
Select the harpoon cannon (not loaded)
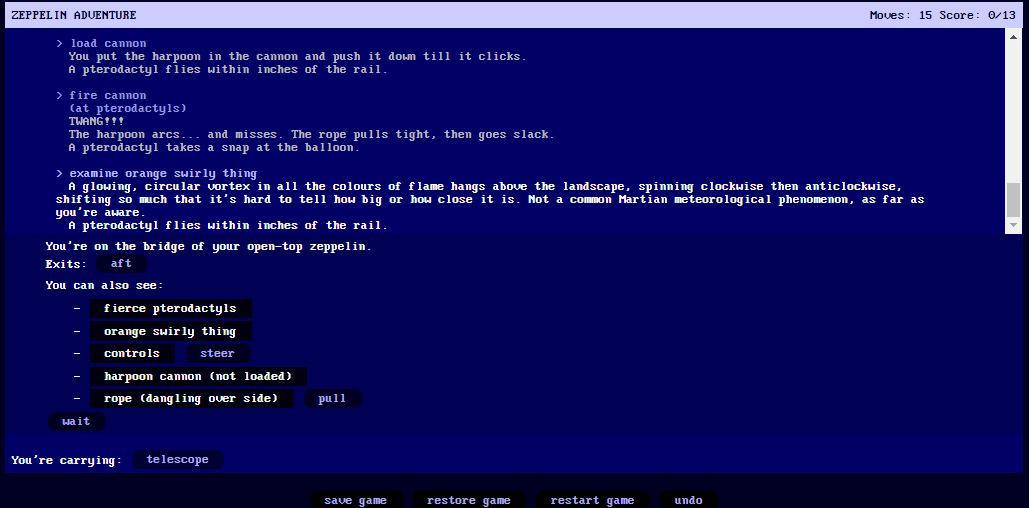tap(198, 377)
